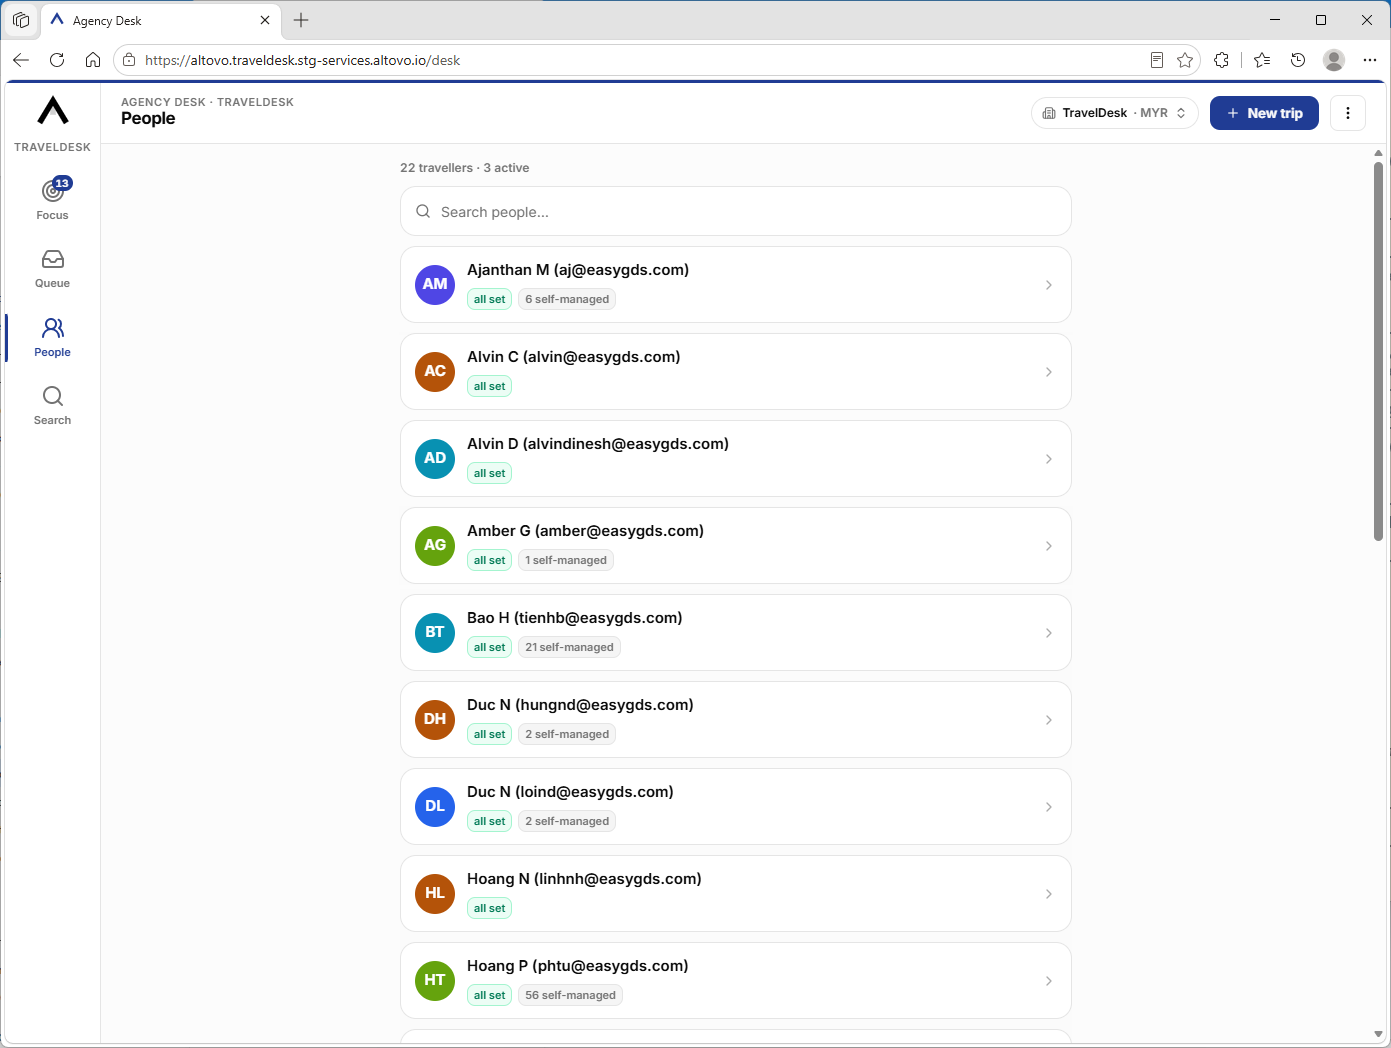1391x1048 pixels.
Task: Click the AM avatar for Ajanthan M
Action: [435, 284]
